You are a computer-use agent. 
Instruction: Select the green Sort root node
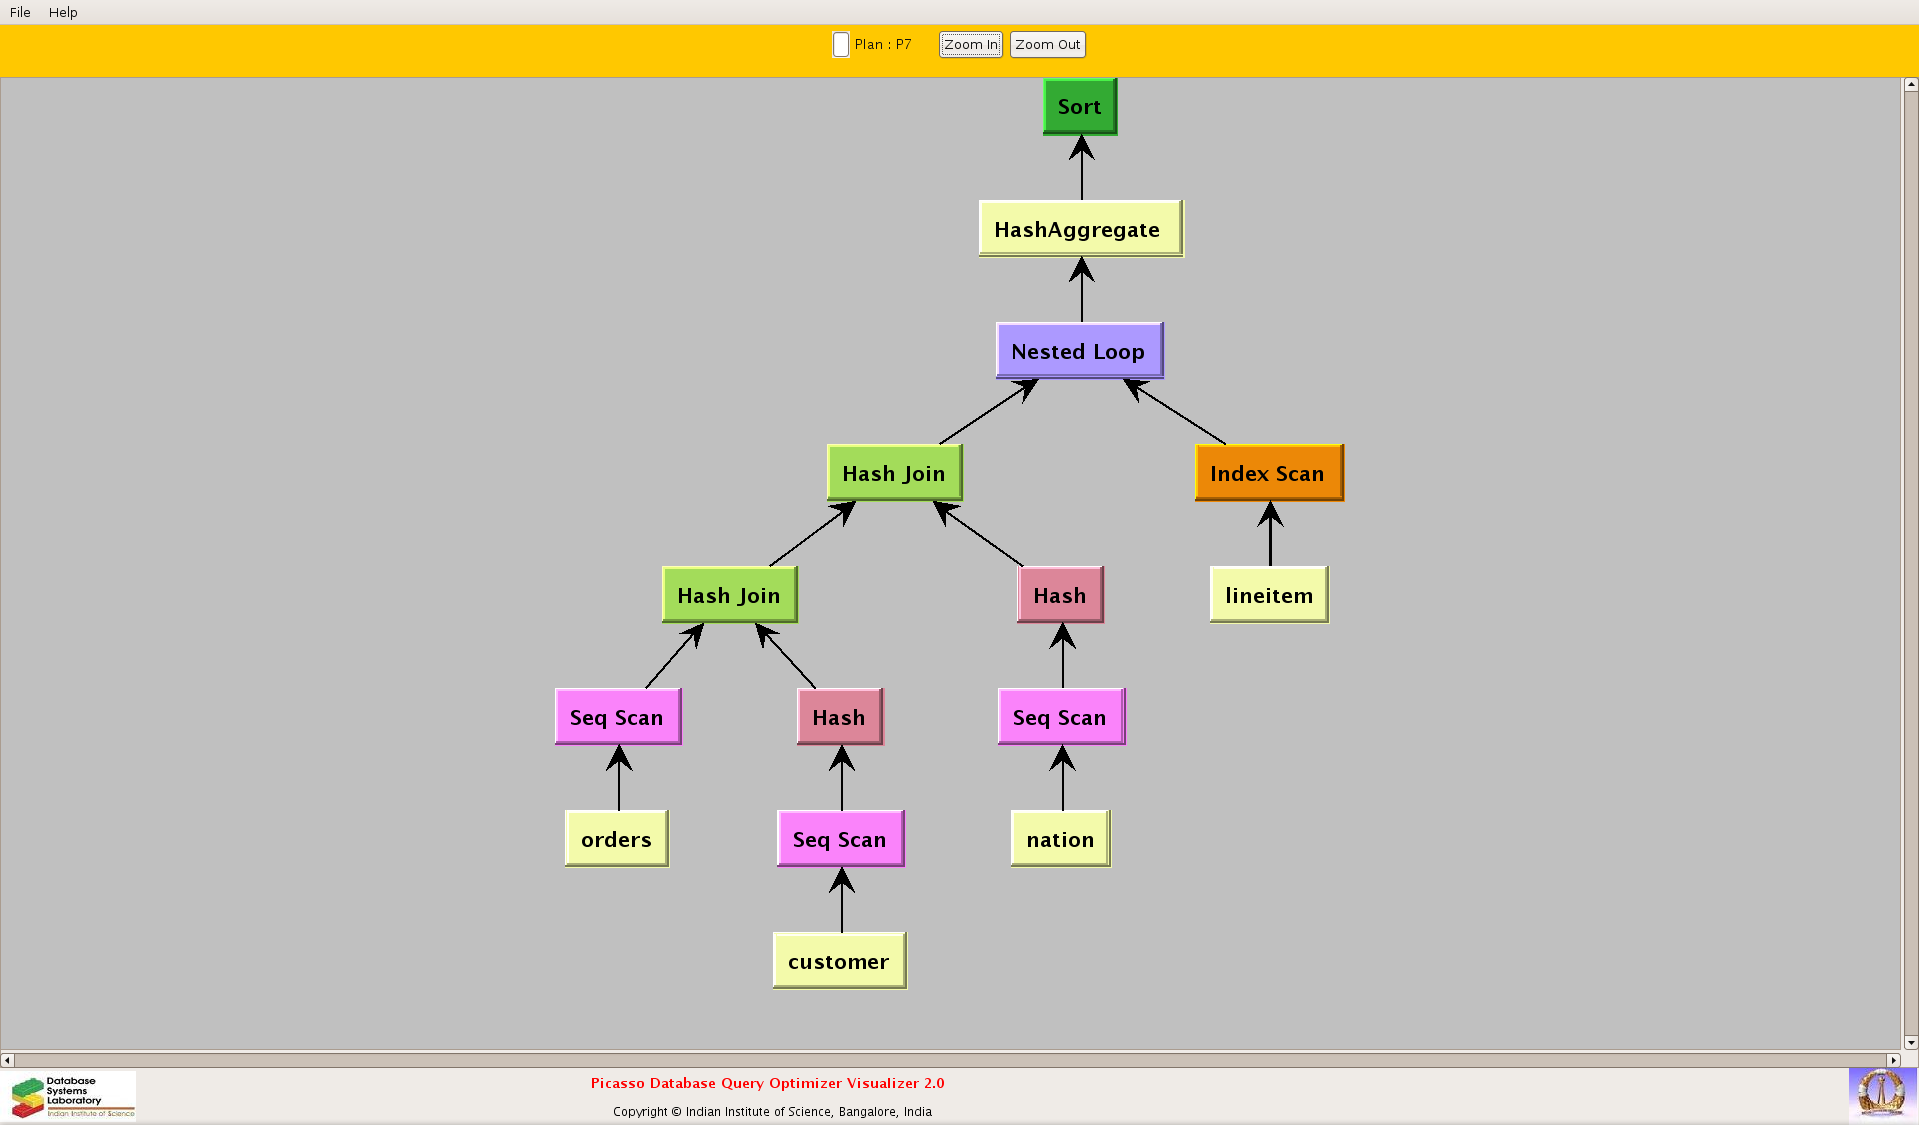[1079, 107]
